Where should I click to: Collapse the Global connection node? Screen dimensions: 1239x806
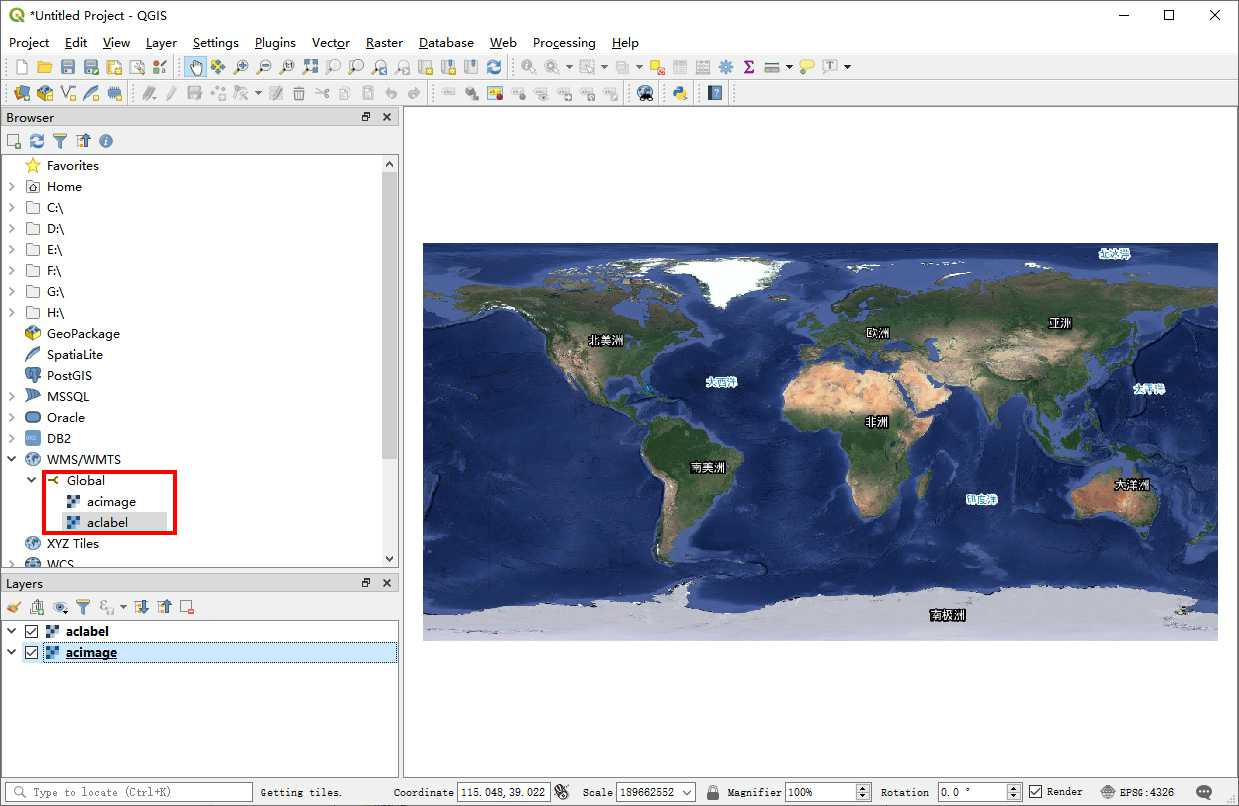tap(32, 480)
